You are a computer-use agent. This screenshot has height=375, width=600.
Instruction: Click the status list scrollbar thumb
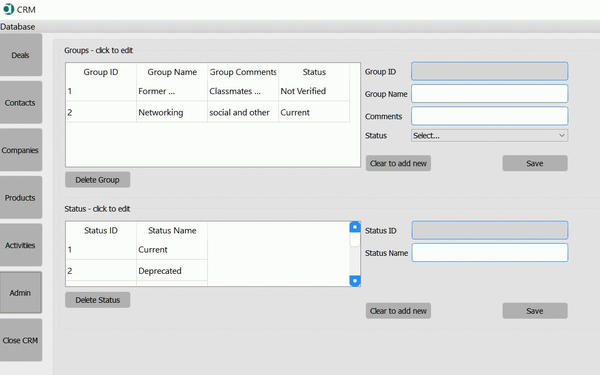[x=355, y=240]
